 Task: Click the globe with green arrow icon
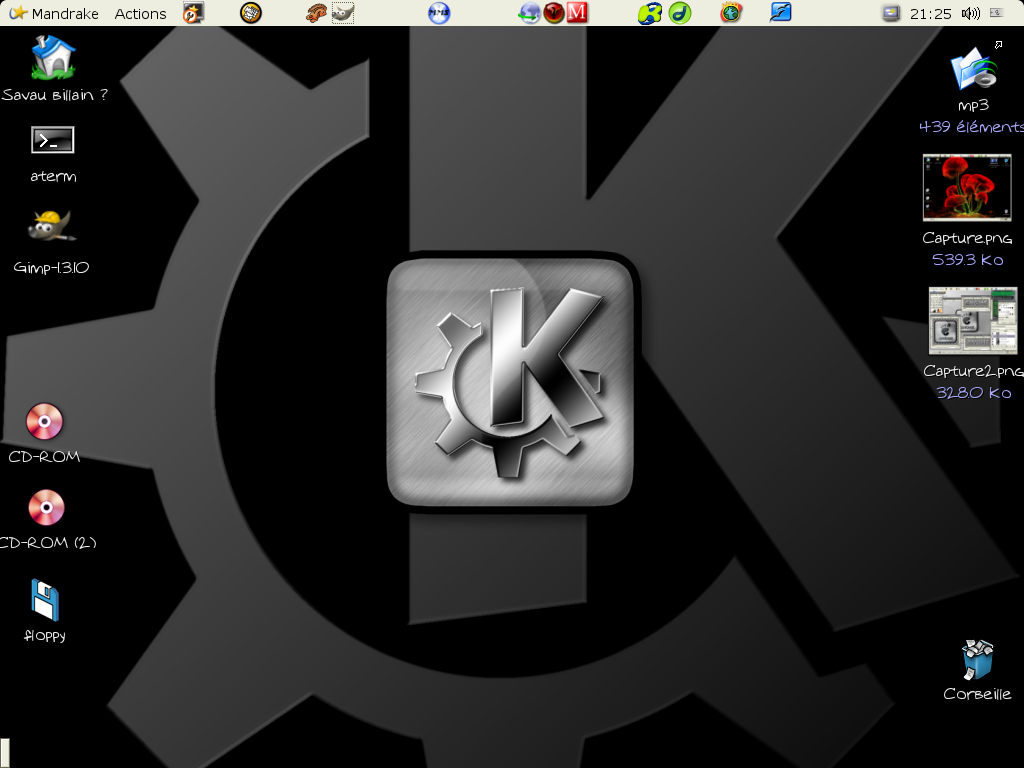point(529,13)
